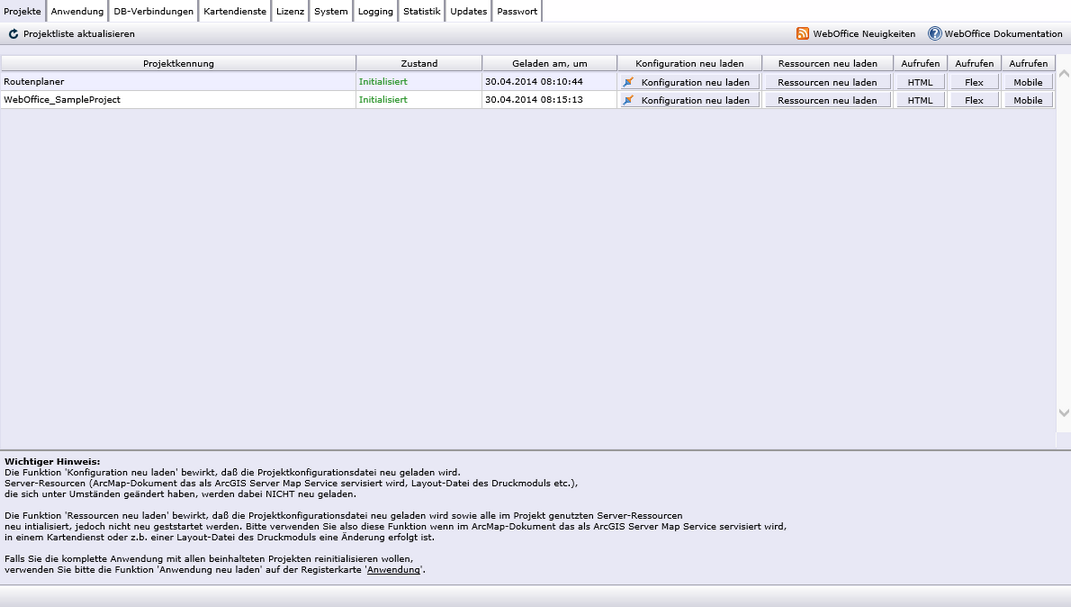Launch Flex client for Routenplaner
This screenshot has width=1071, height=607.
pos(973,81)
